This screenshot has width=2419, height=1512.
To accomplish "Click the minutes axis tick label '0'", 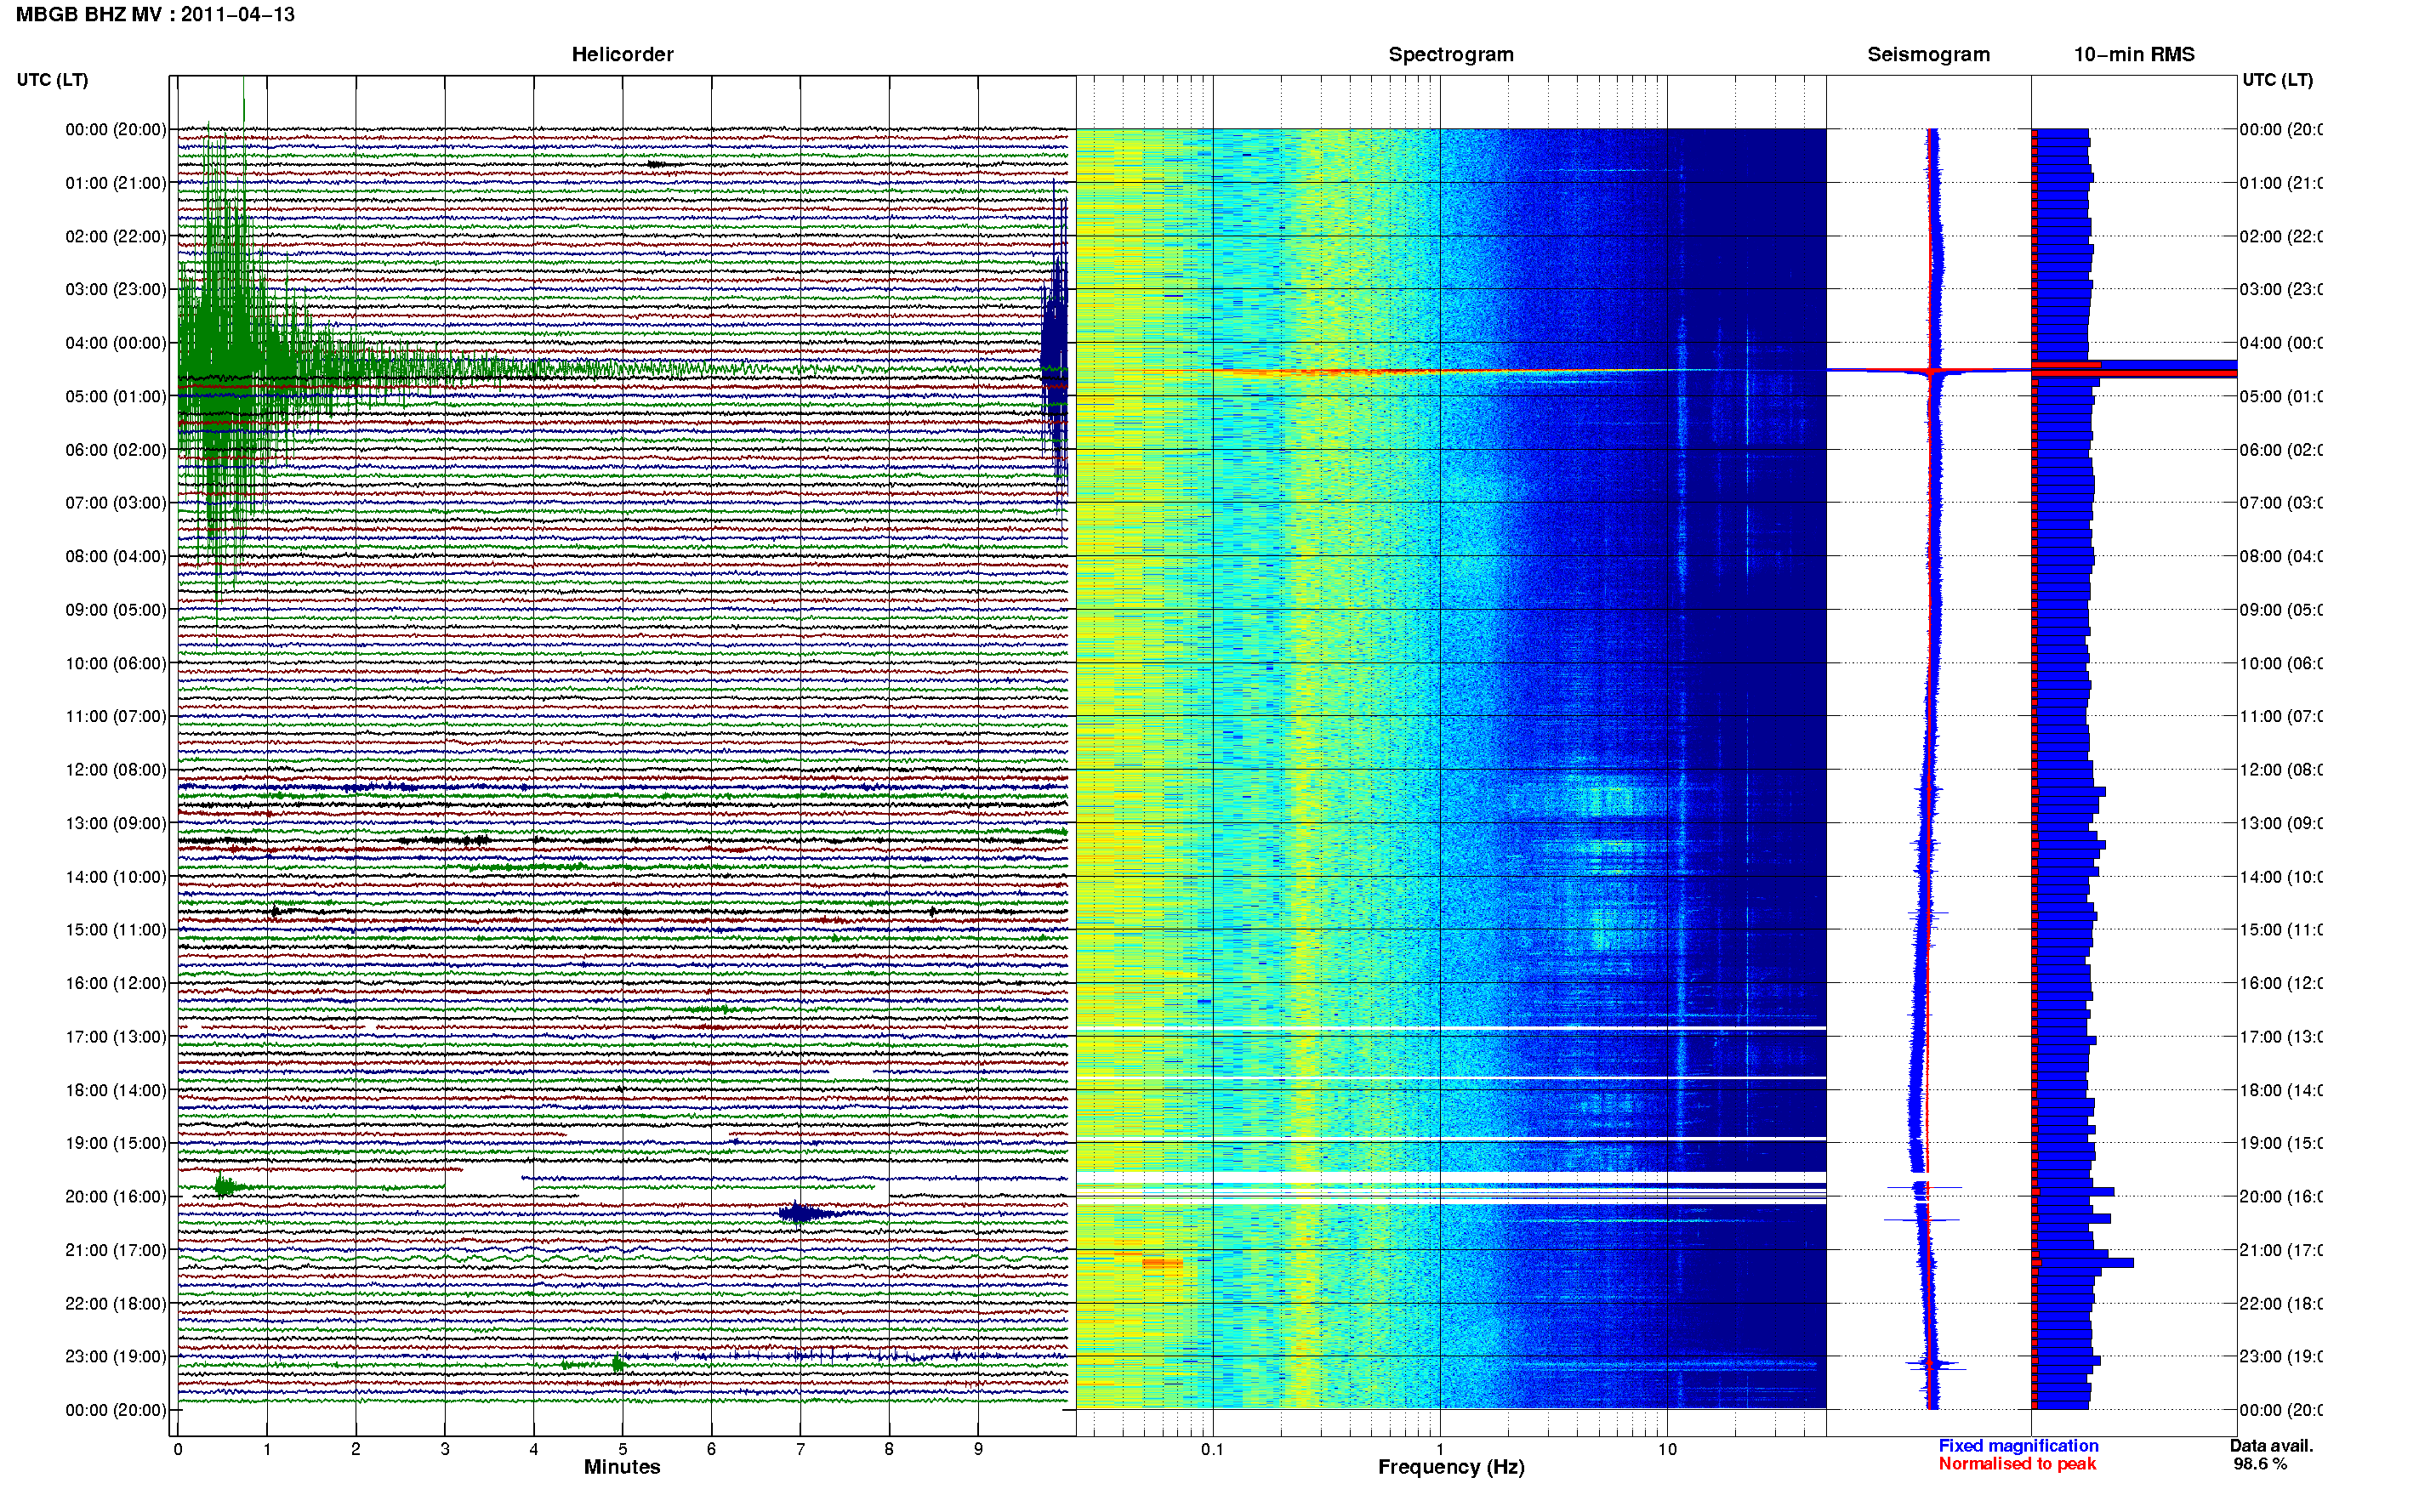I will point(178,1449).
